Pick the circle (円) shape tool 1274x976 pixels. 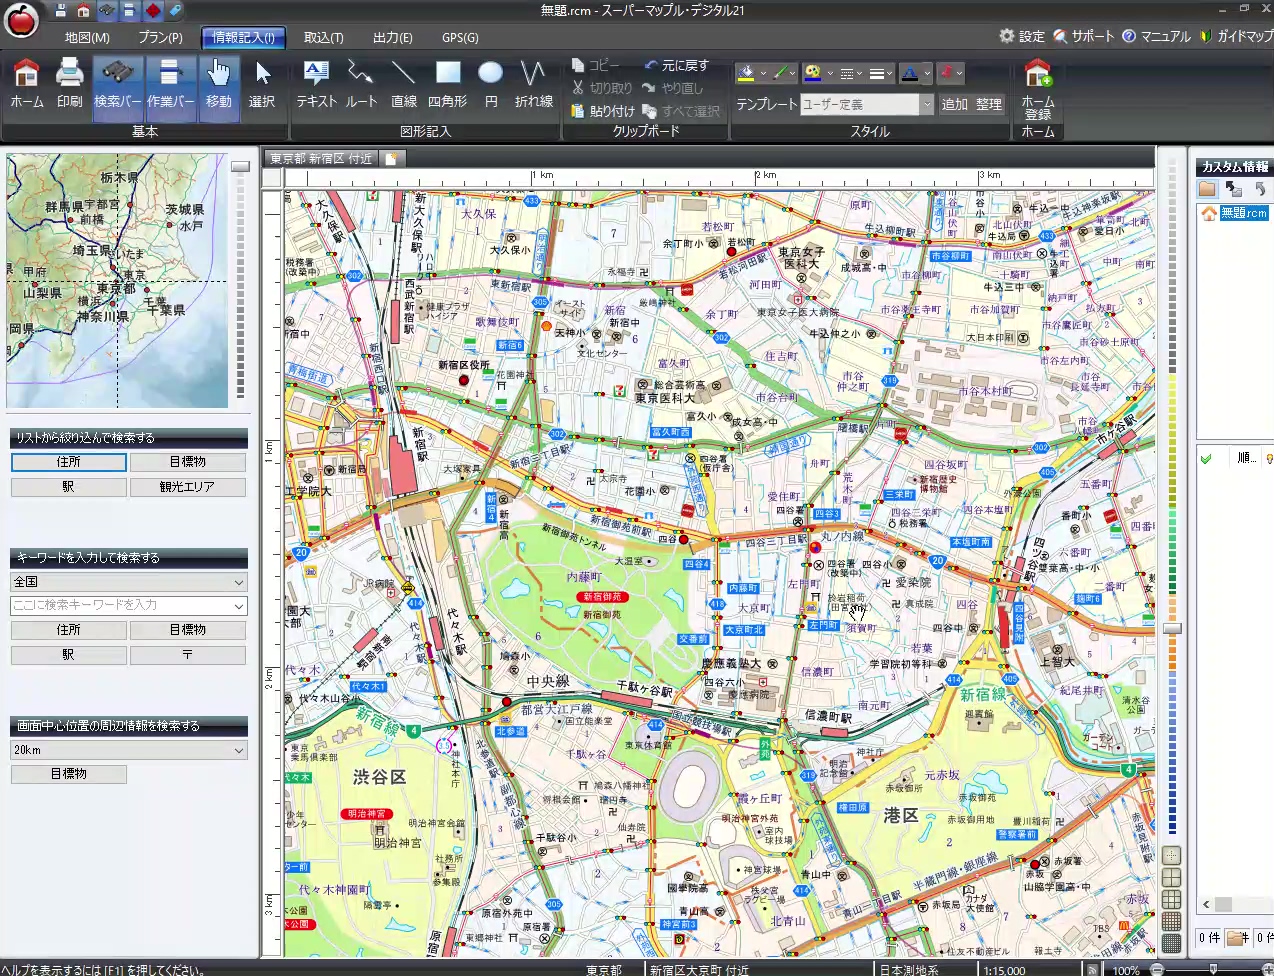491,84
